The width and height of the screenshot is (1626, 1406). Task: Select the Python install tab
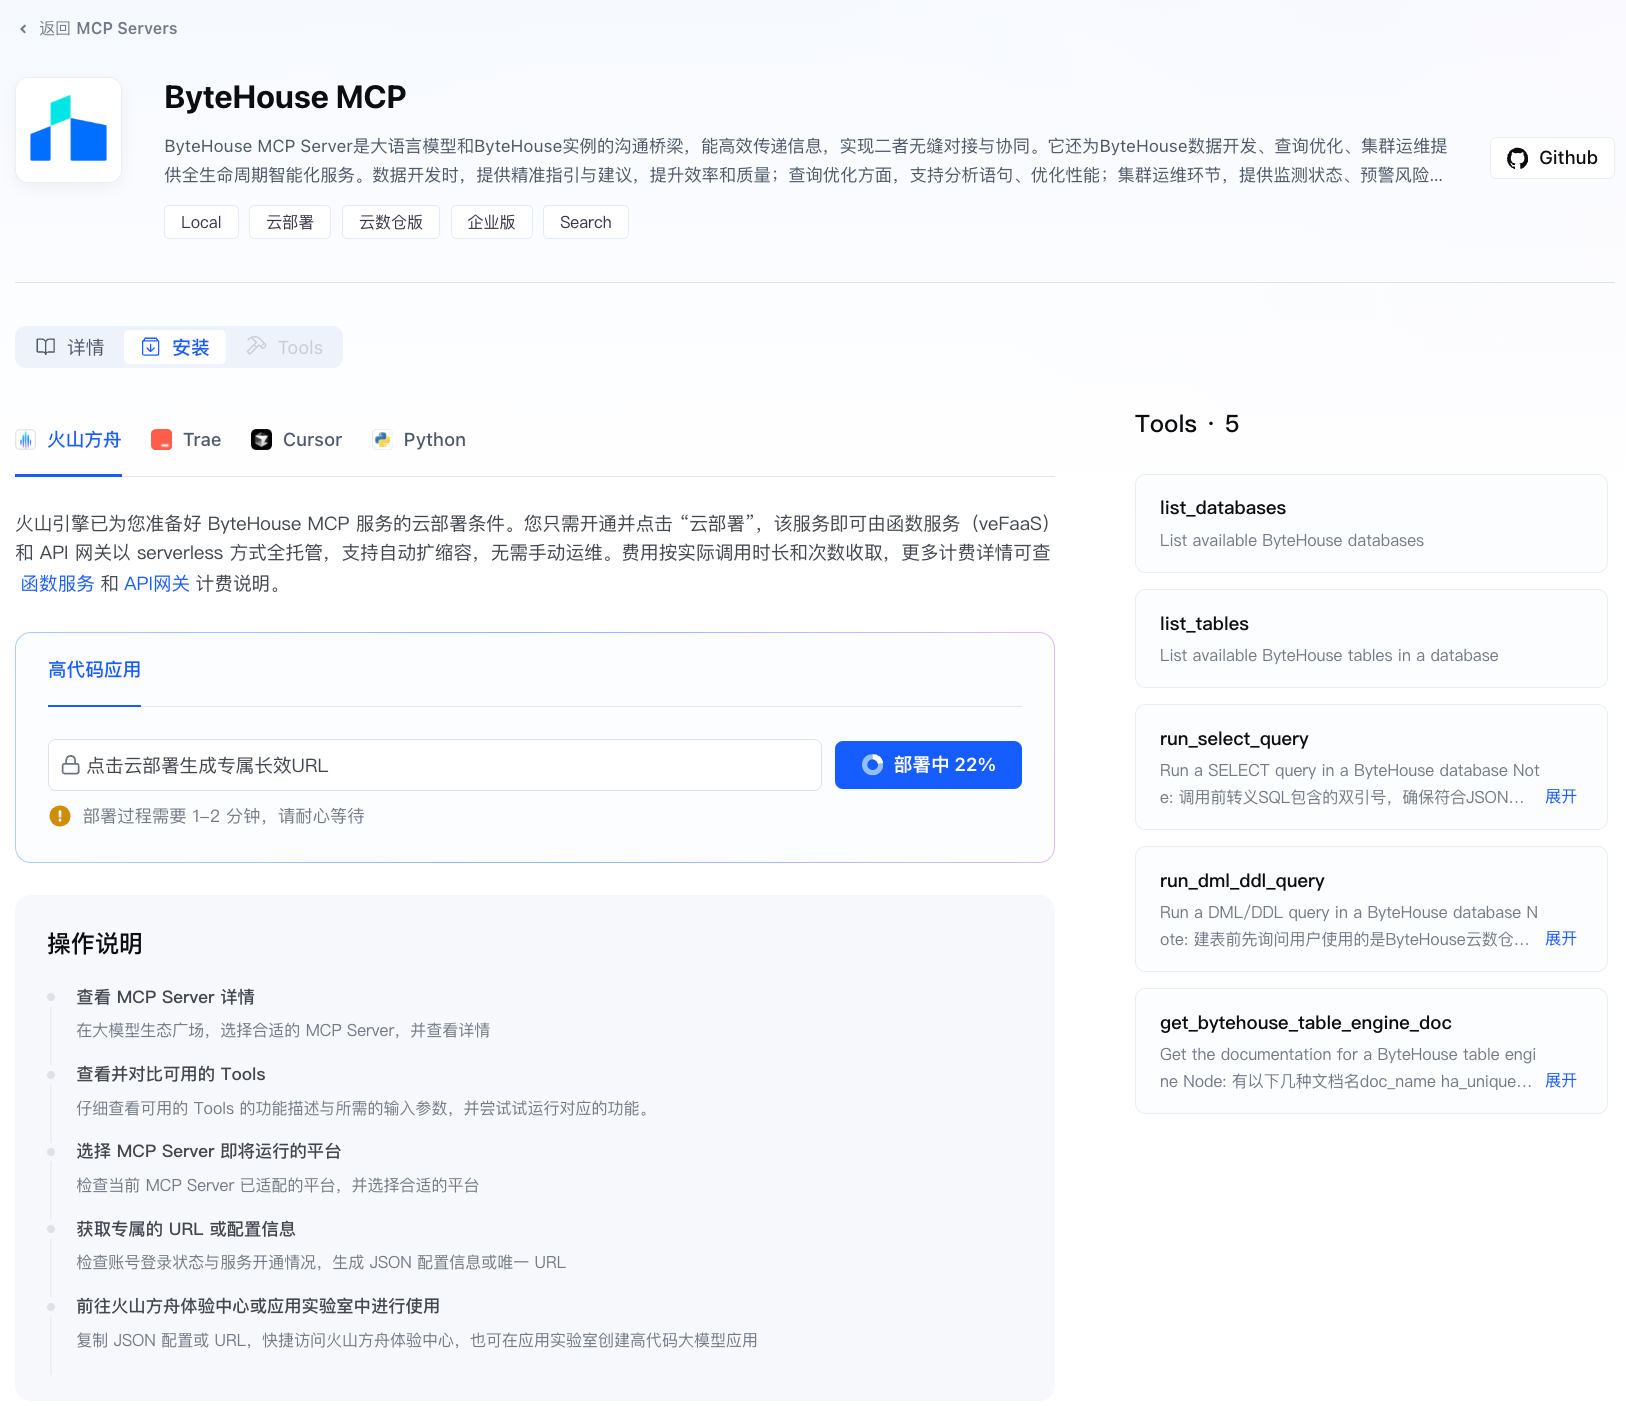[x=419, y=440]
